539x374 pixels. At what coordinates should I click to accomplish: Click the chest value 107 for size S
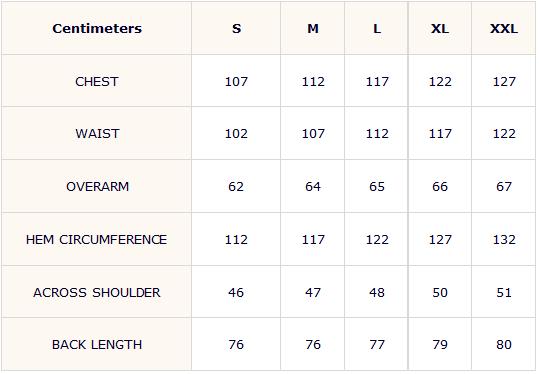[236, 81]
